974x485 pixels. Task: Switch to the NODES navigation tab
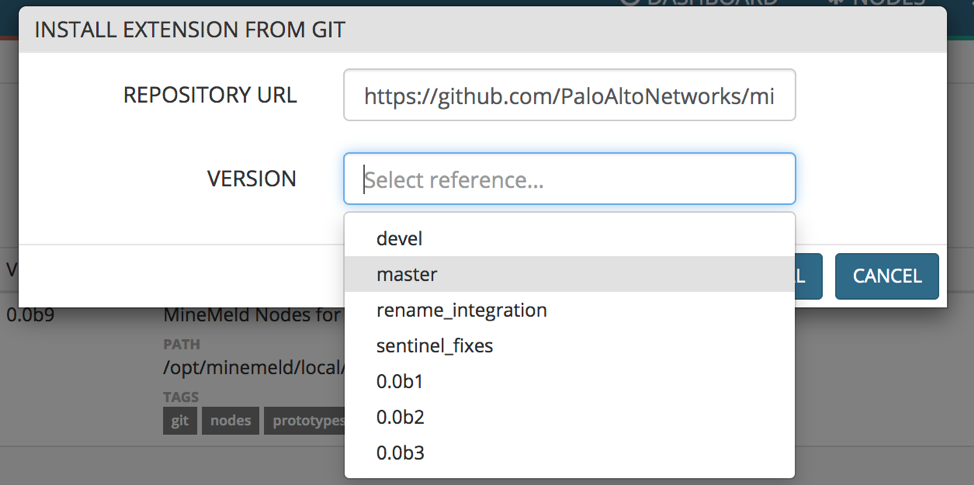pos(878,3)
